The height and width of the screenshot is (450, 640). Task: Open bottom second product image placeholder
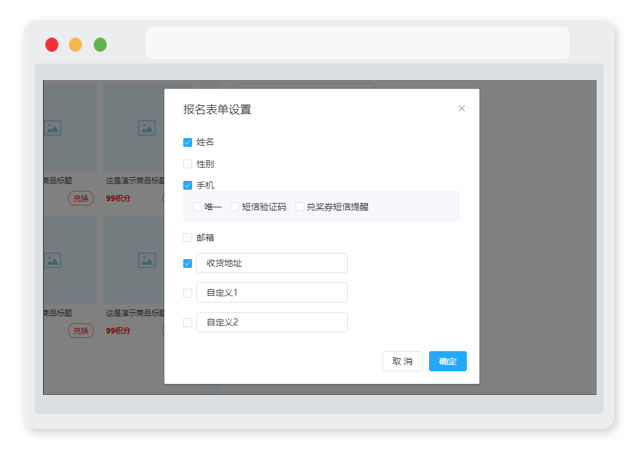134,260
